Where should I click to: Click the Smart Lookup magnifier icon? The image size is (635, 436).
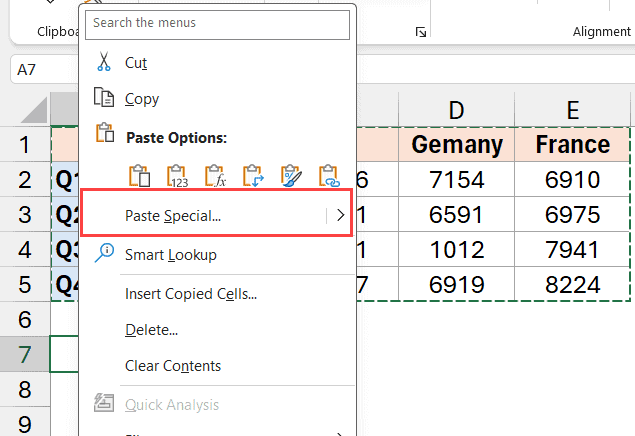point(103,254)
